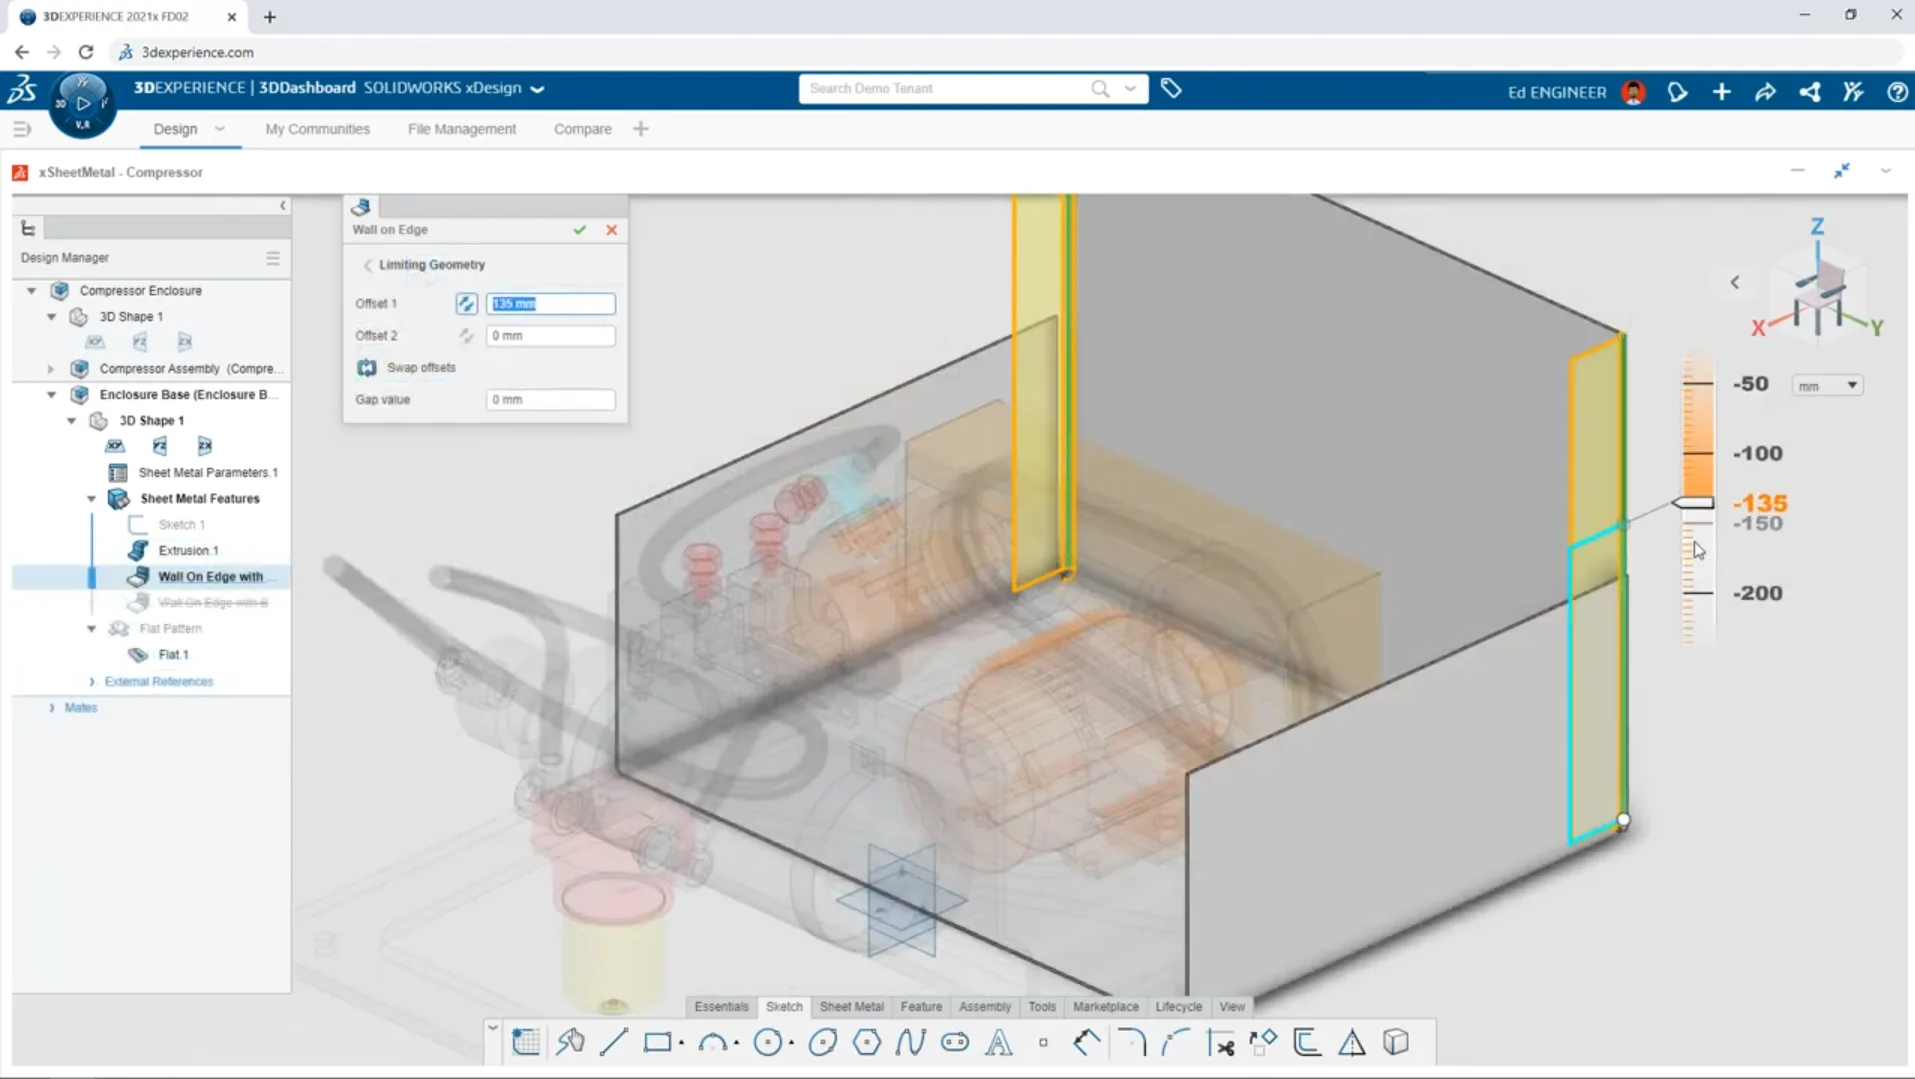The width and height of the screenshot is (1915, 1079).
Task: Choose the Polygon sketch tool
Action: (867, 1042)
